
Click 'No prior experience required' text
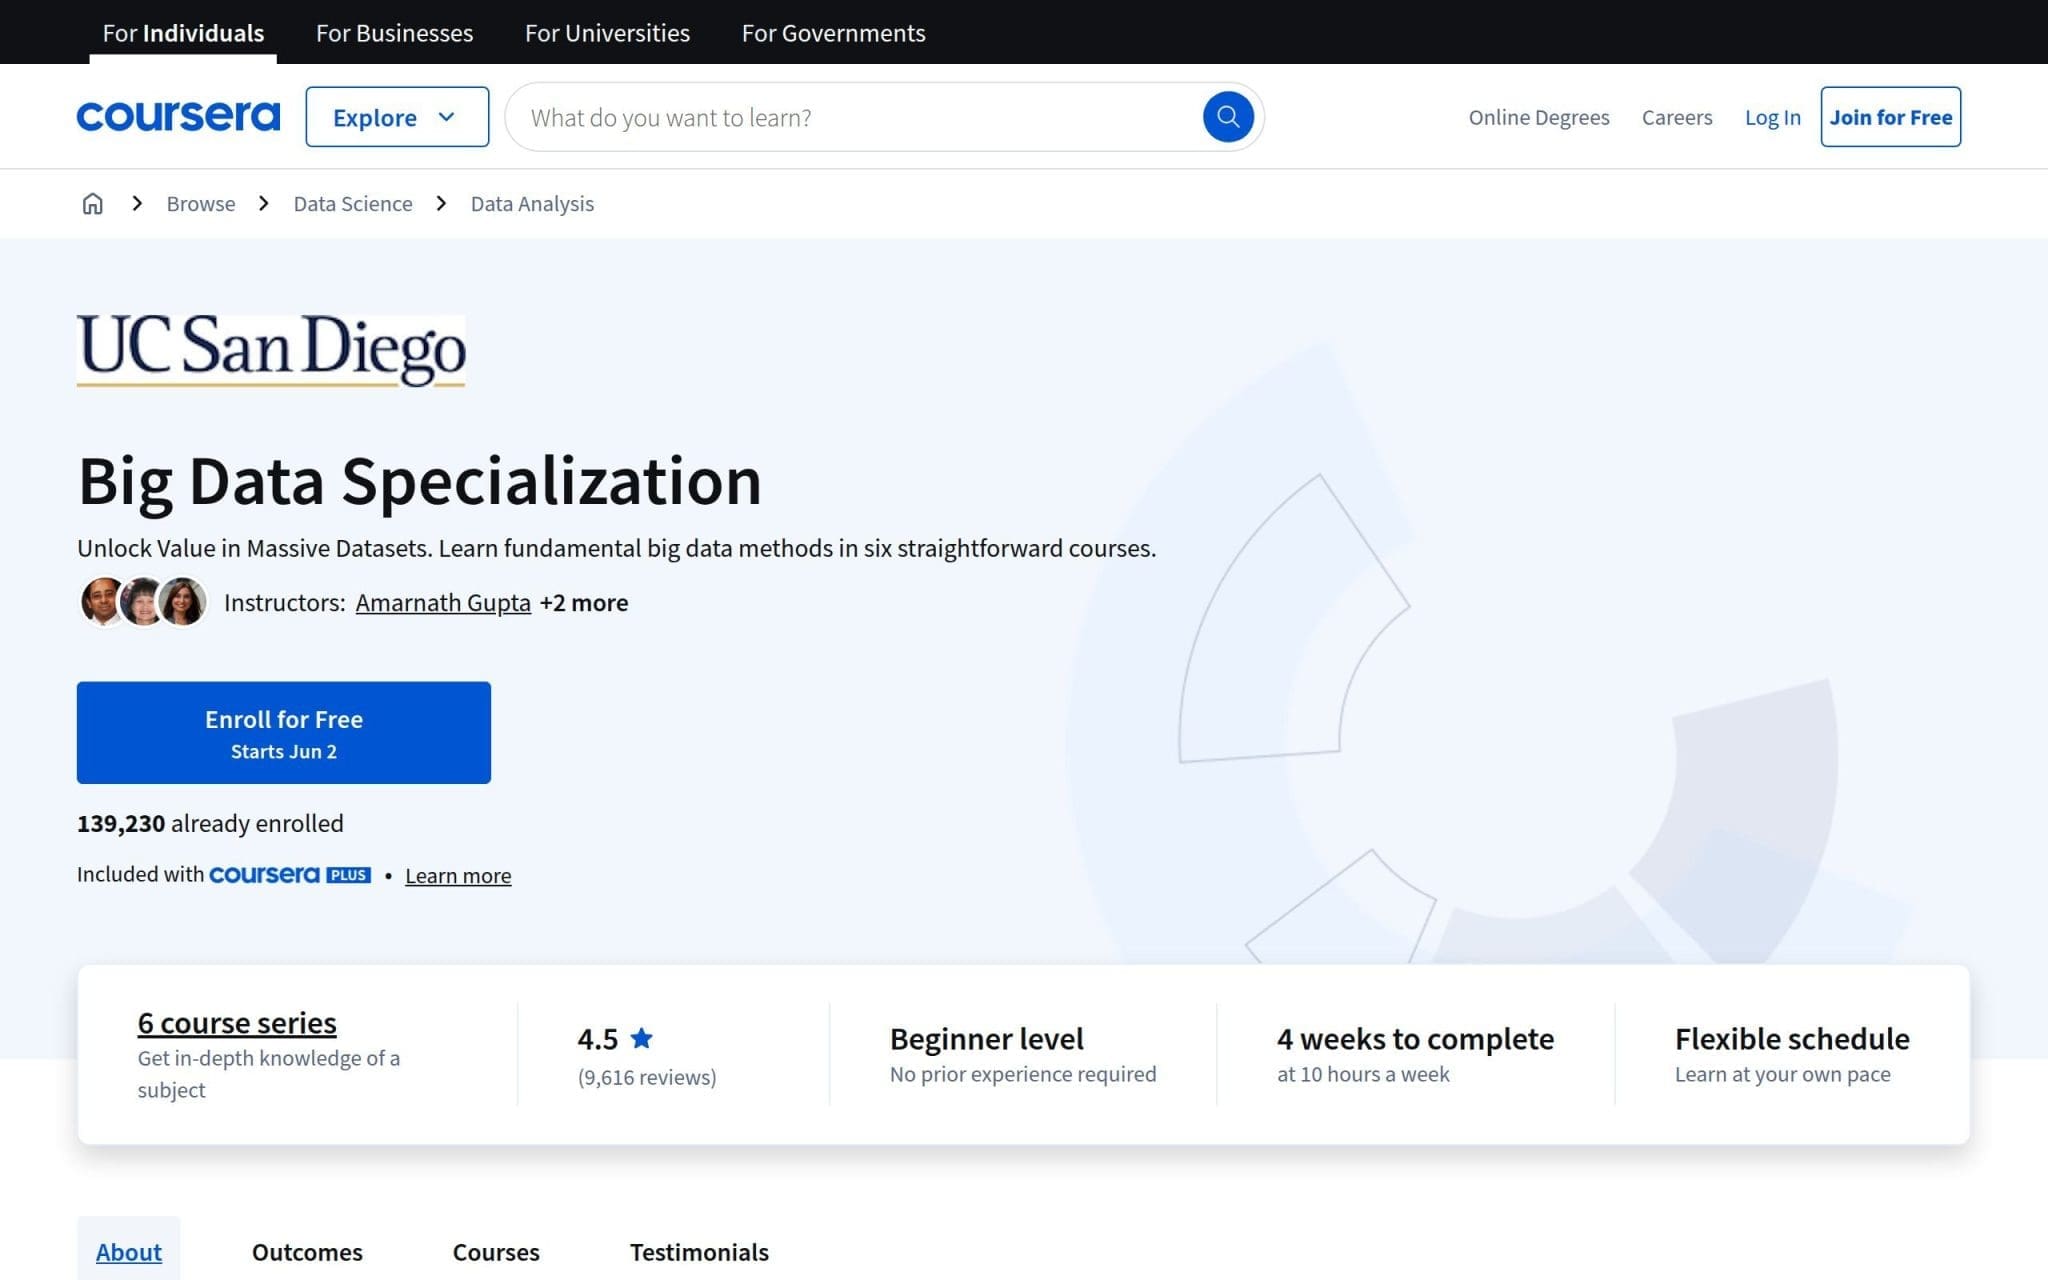[1023, 1074]
